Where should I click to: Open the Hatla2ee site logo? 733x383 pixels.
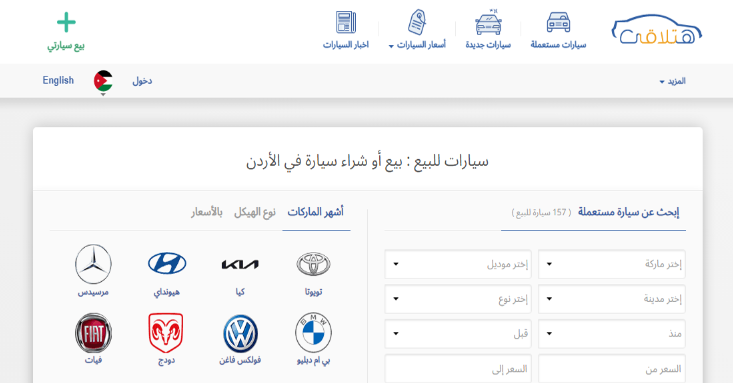[x=657, y=30]
